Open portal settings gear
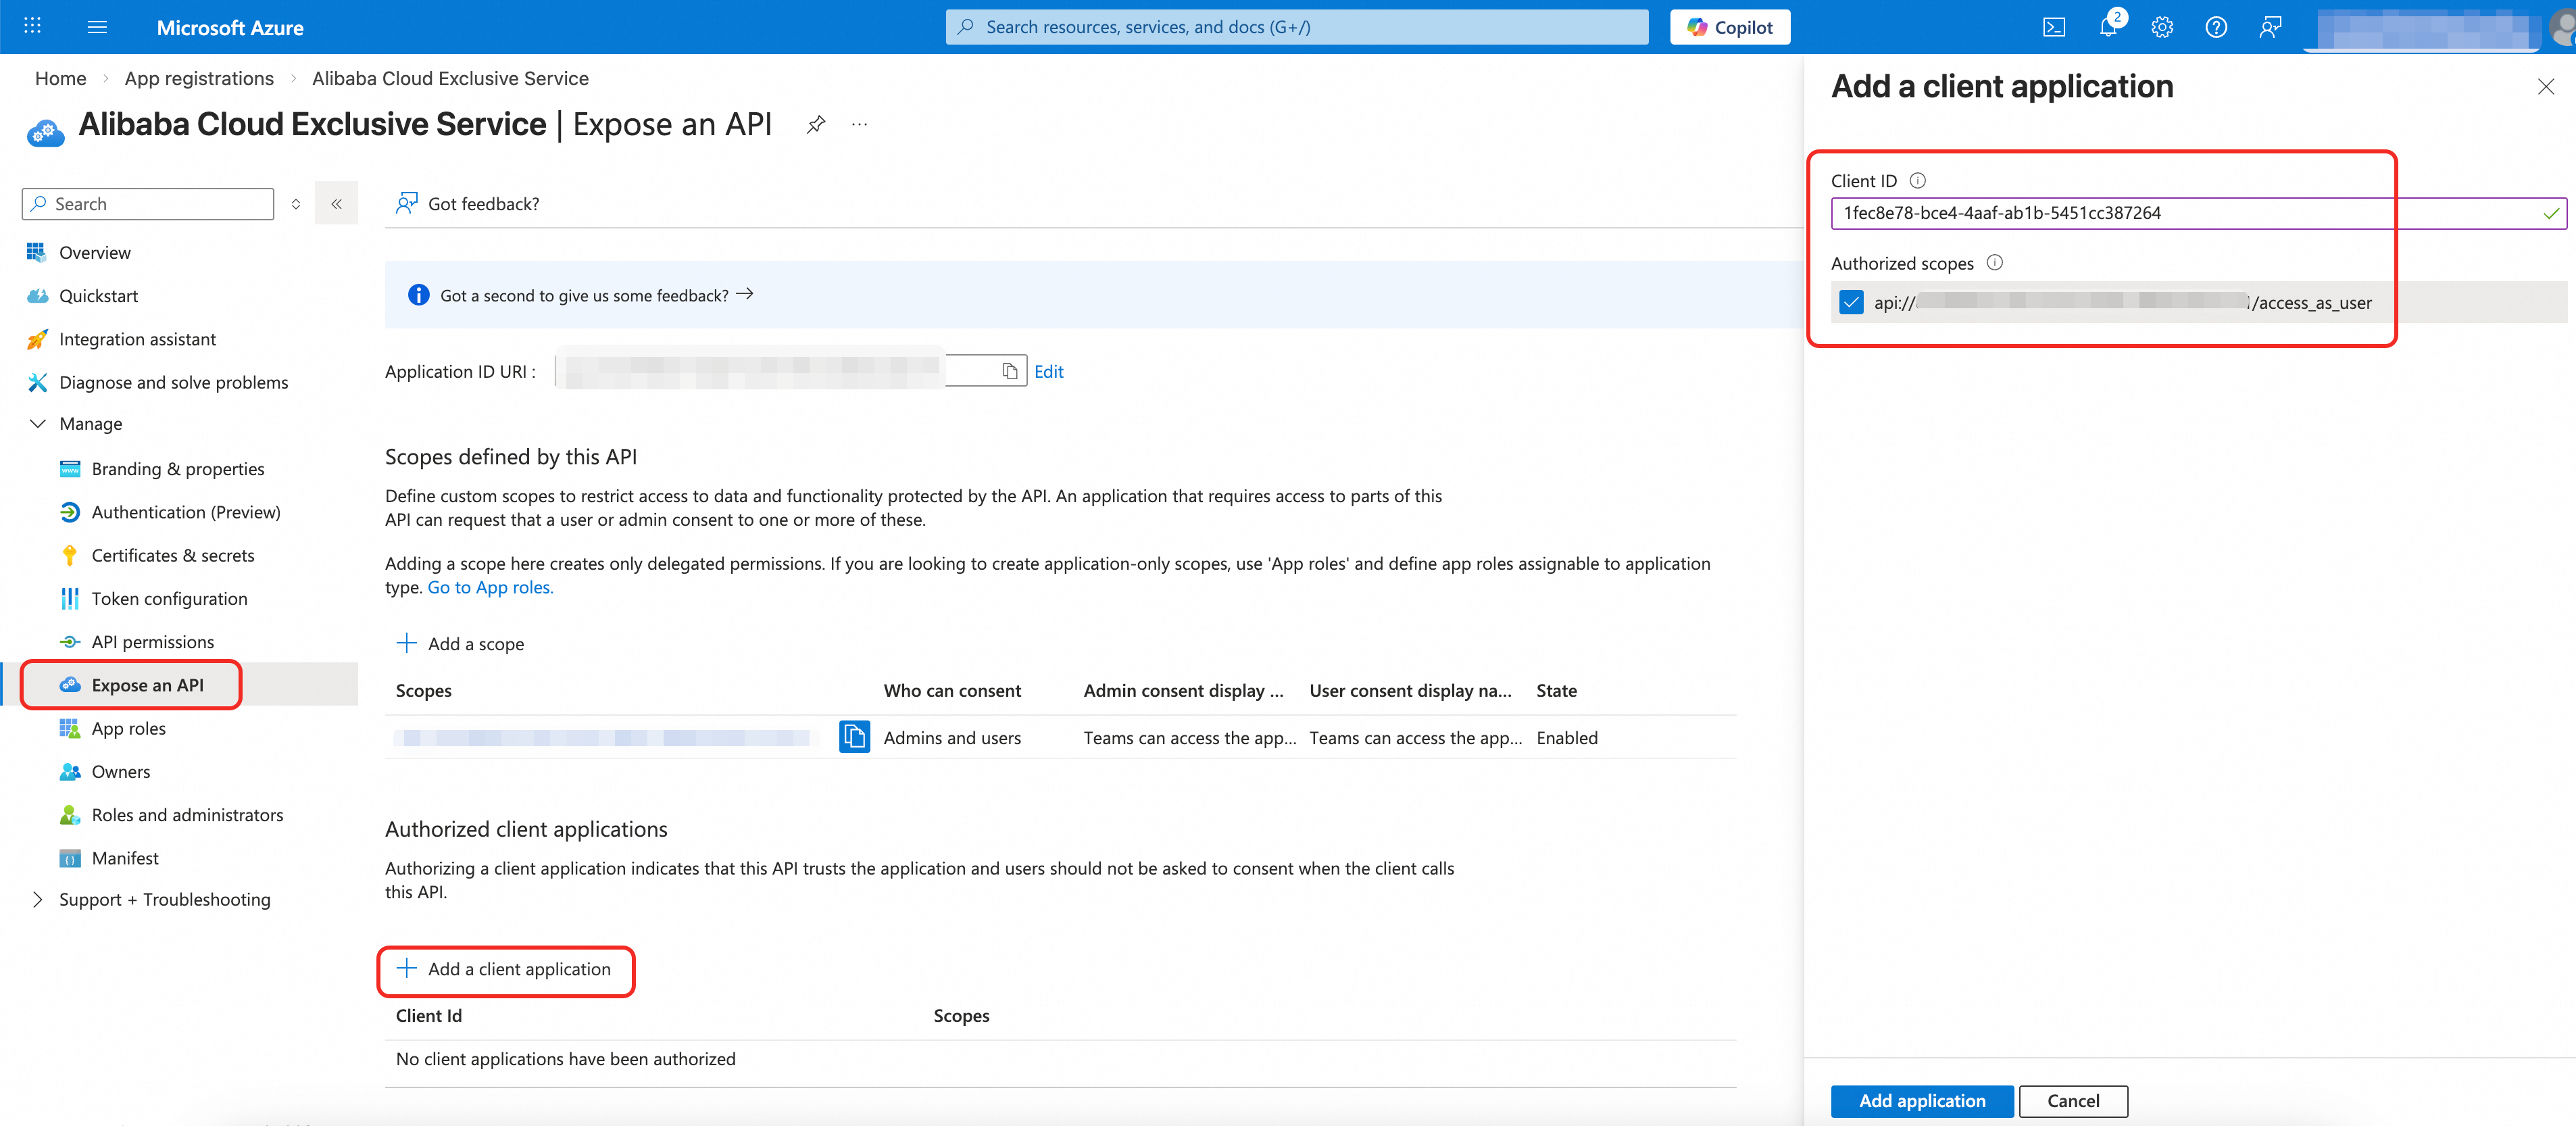The image size is (2576, 1126). click(2161, 27)
